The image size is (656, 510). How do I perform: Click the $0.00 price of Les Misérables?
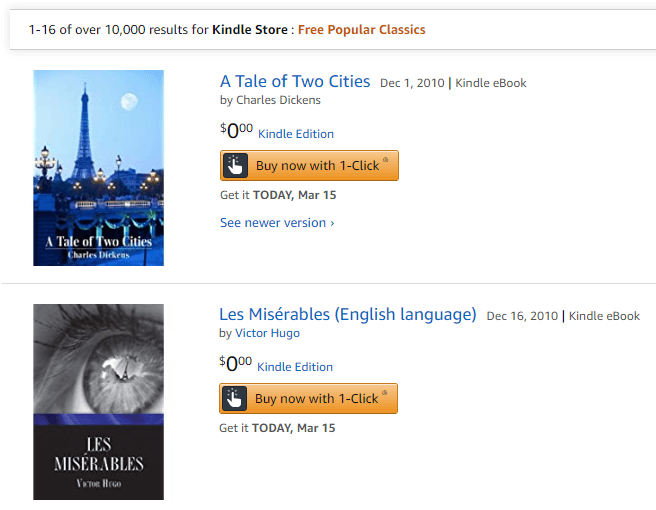[x=235, y=364]
